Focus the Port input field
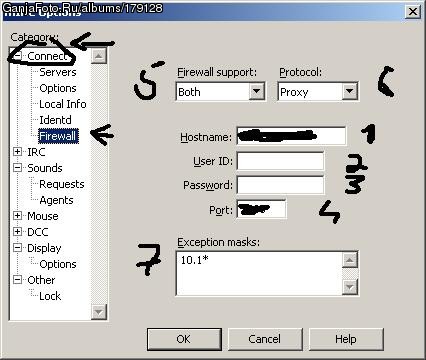 261,209
